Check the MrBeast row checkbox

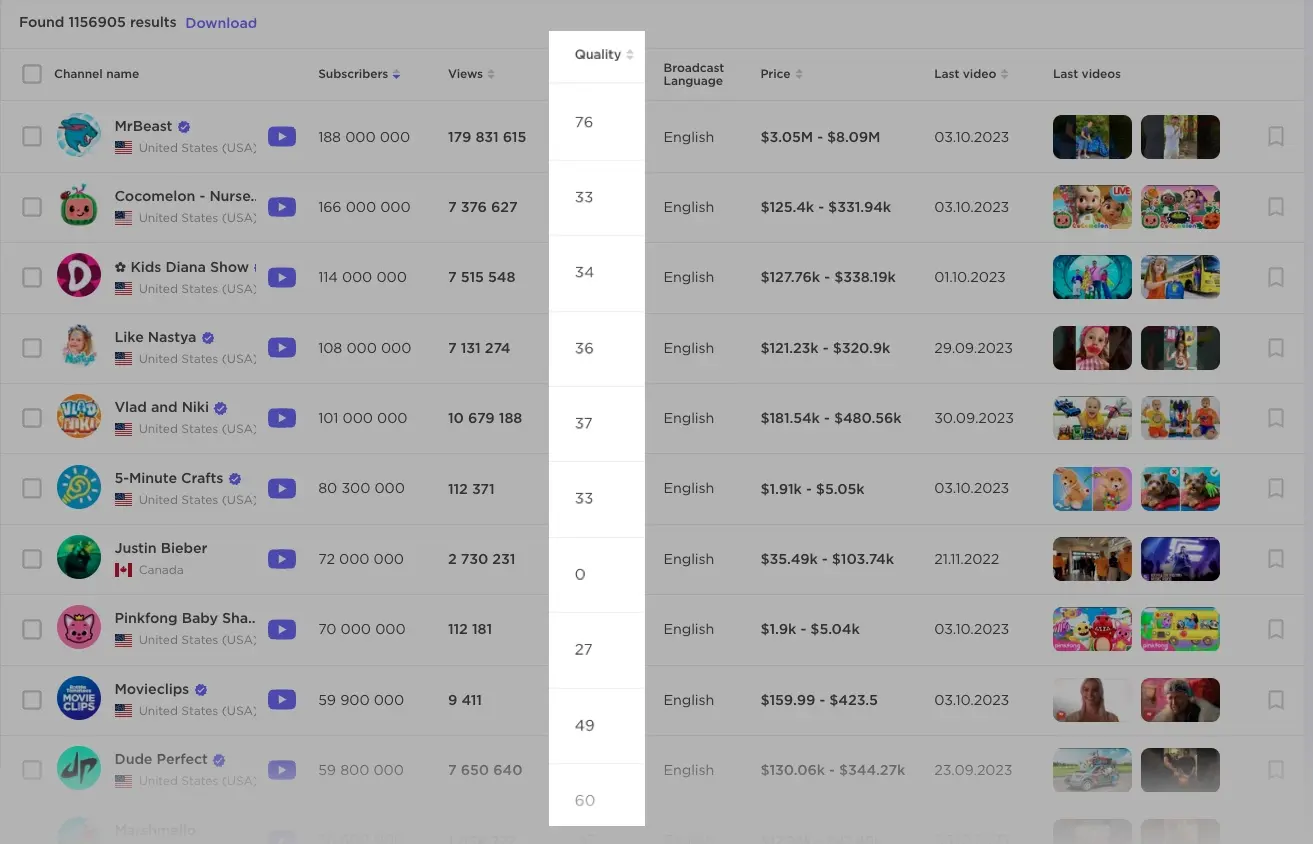(x=32, y=137)
